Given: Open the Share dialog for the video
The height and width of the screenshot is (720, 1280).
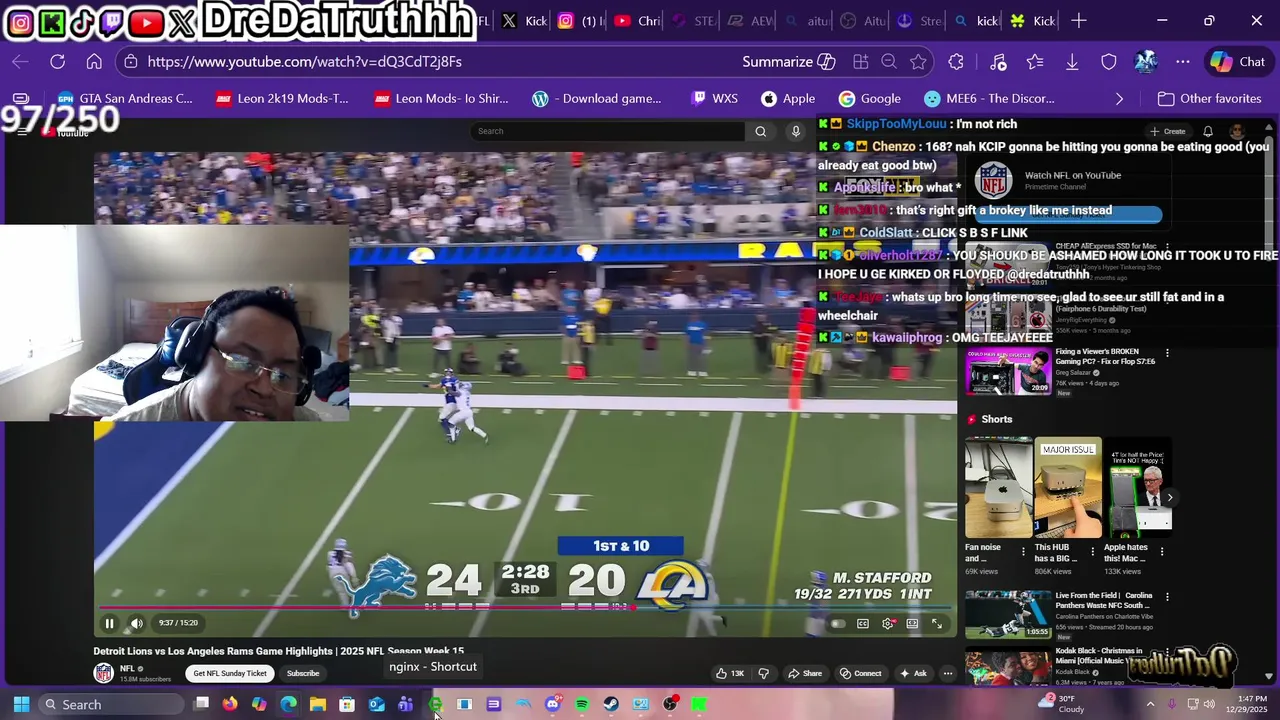Looking at the screenshot, I should [x=804, y=673].
